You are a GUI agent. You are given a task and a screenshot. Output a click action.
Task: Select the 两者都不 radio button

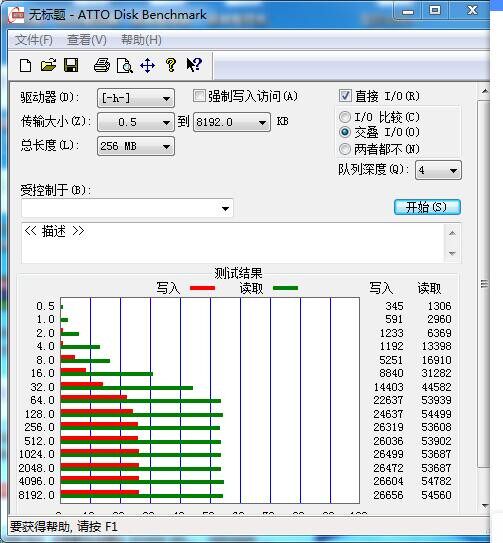tap(345, 149)
